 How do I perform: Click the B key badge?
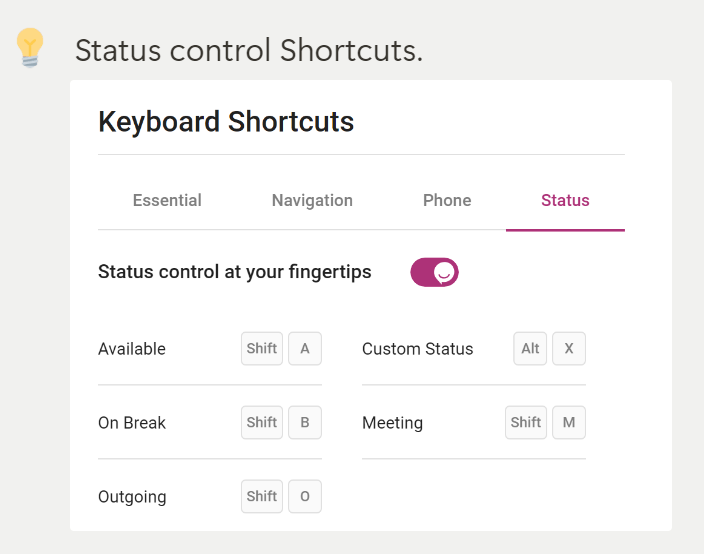point(305,422)
